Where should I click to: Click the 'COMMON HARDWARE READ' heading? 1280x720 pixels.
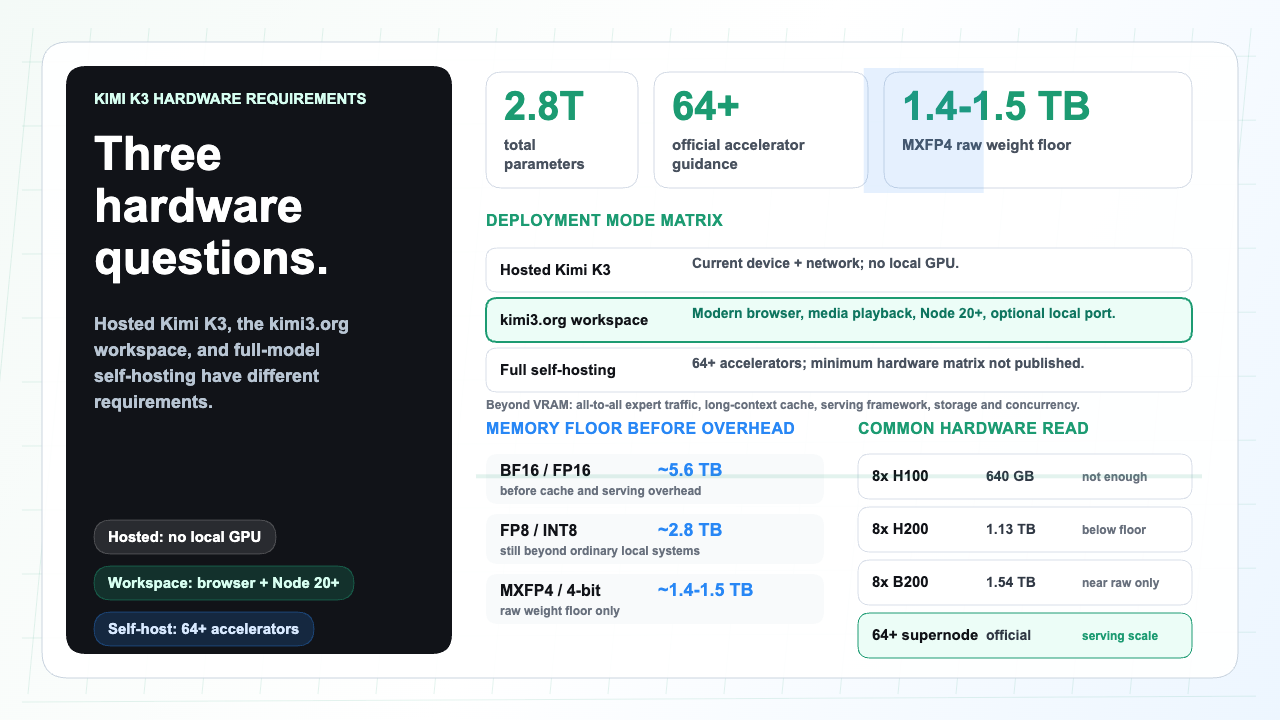click(x=973, y=428)
